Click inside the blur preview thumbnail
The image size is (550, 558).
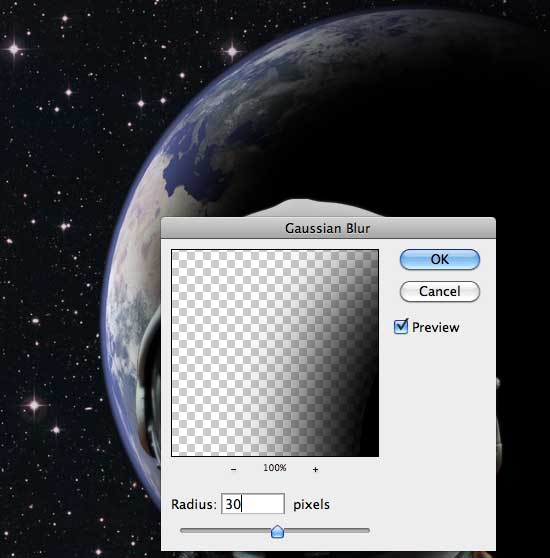[x=275, y=353]
